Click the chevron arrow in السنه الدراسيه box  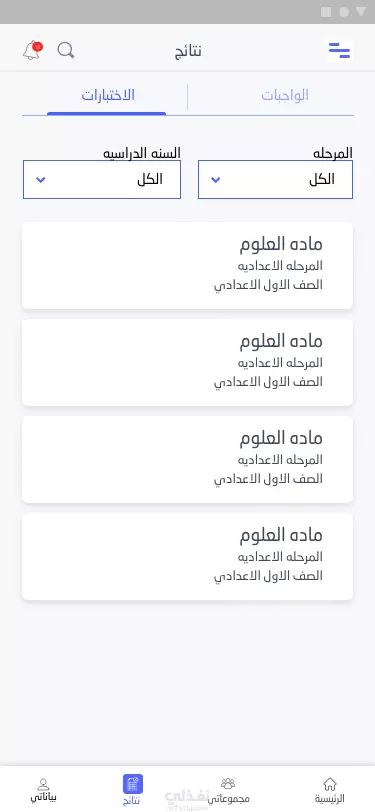[41, 180]
